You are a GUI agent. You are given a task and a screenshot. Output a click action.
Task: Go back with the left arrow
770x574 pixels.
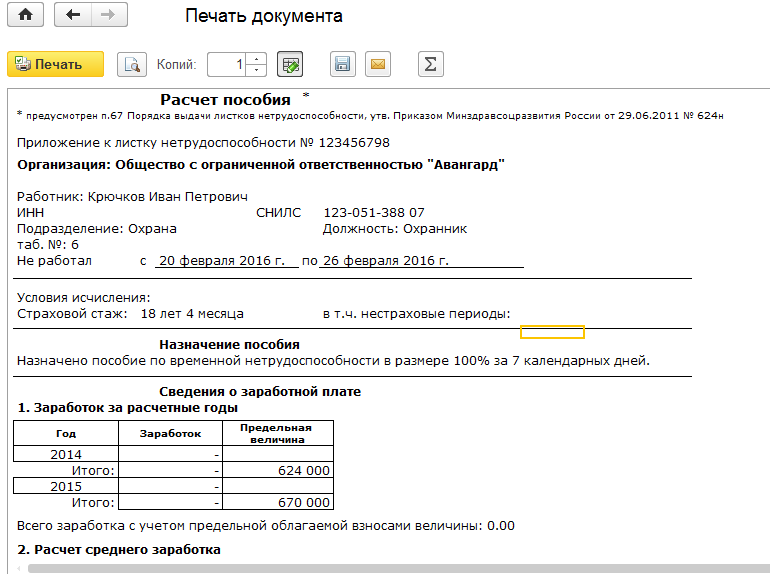pos(72,15)
